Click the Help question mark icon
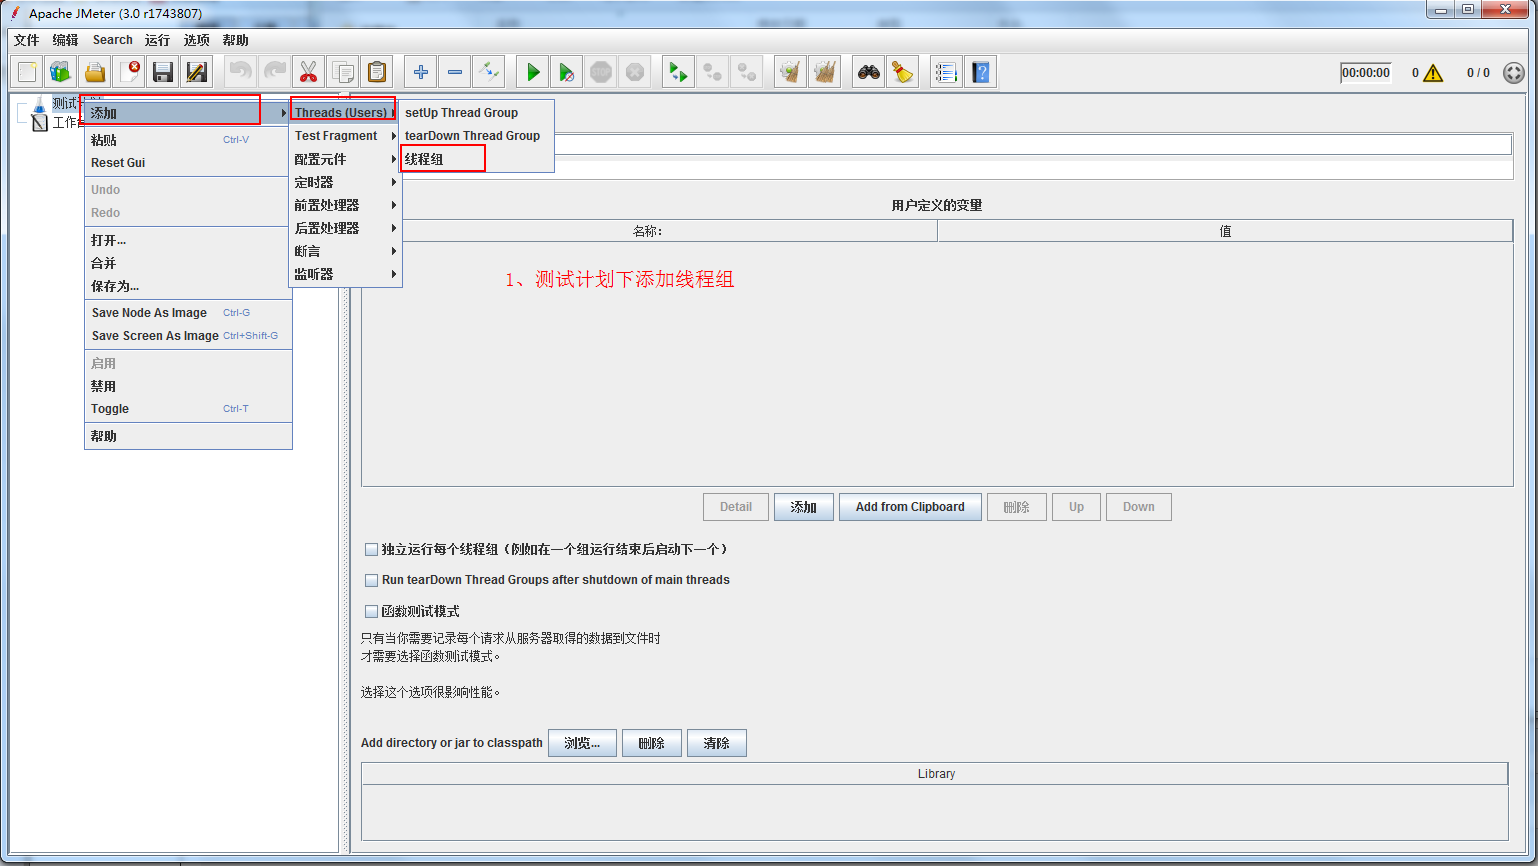The height and width of the screenshot is (866, 1538). click(981, 72)
